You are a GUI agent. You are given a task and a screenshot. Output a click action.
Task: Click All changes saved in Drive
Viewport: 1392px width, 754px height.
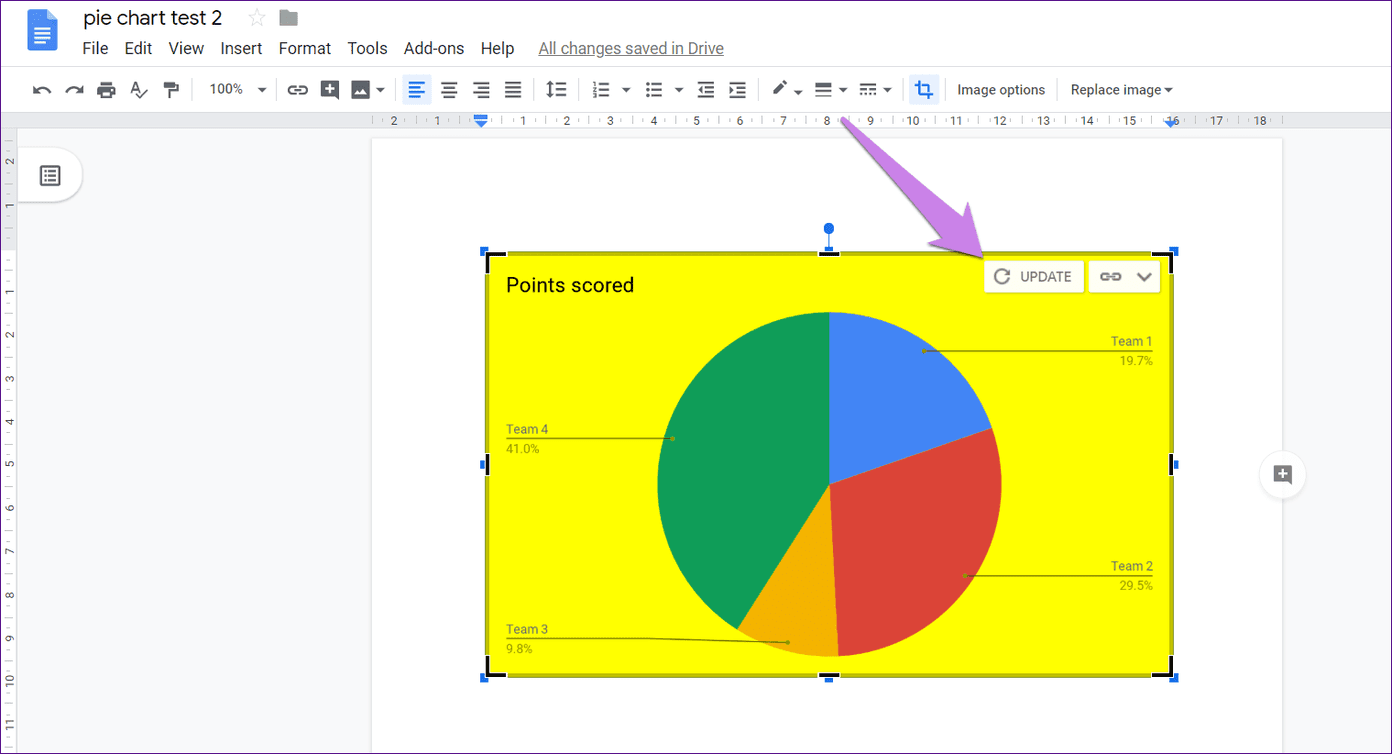[x=631, y=48]
